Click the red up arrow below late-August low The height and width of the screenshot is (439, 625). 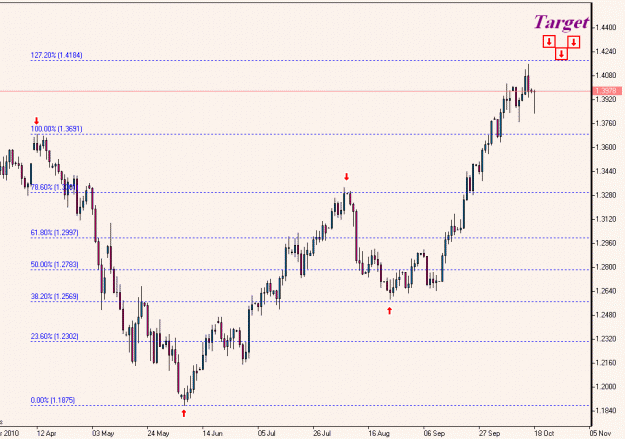(x=389, y=310)
